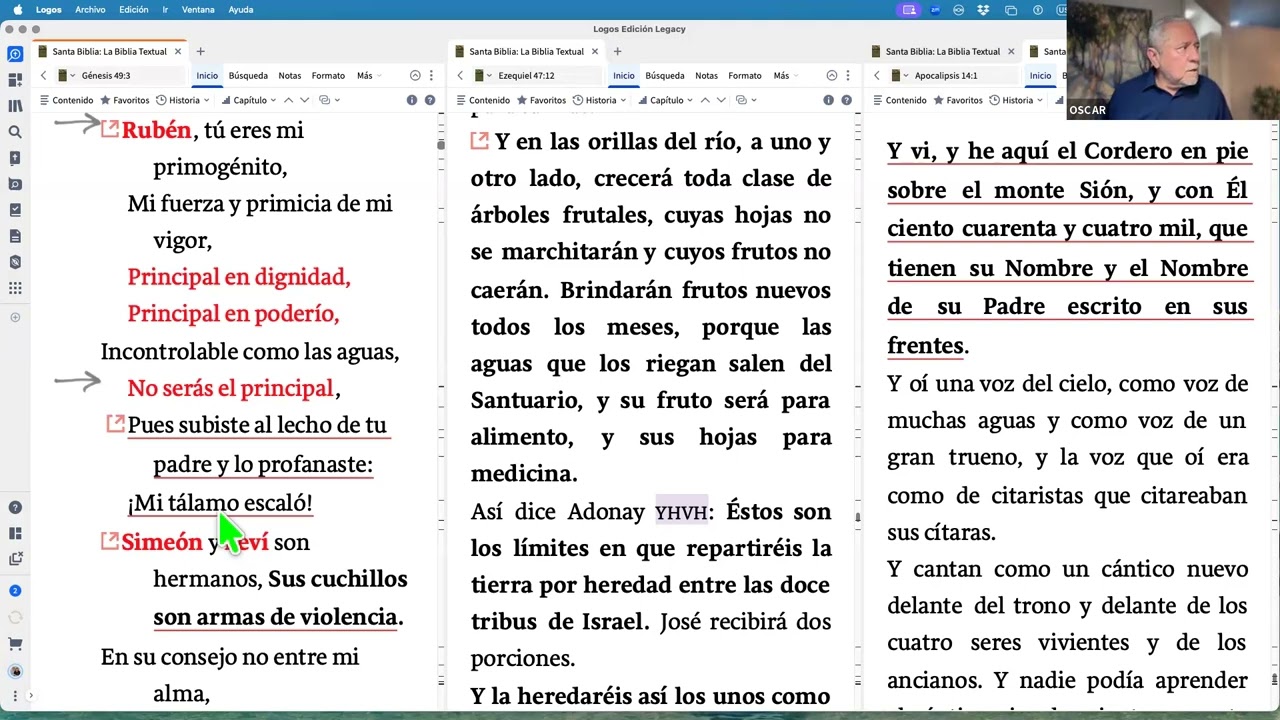1280x720 pixels.
Task: Open the documents icon in left sidebar
Action: coord(15,236)
